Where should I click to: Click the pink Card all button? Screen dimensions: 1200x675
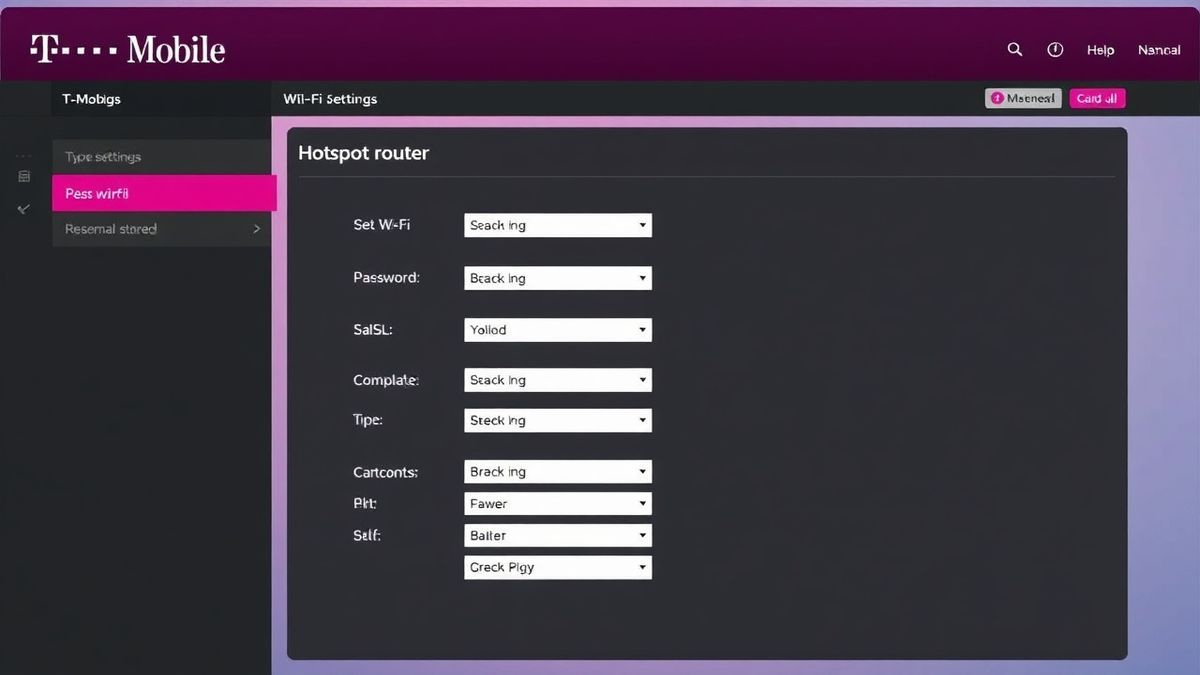(1097, 98)
